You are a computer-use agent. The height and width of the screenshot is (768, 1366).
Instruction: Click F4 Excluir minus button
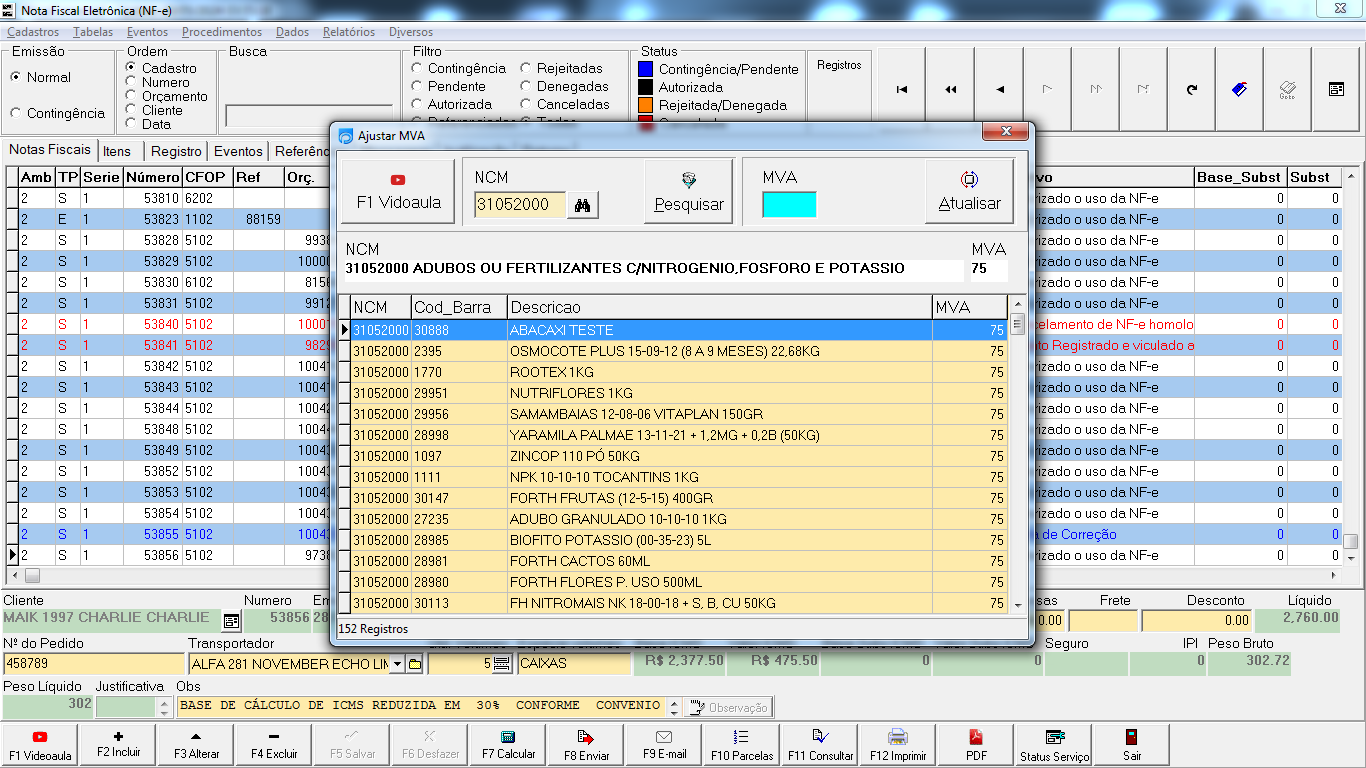click(274, 746)
